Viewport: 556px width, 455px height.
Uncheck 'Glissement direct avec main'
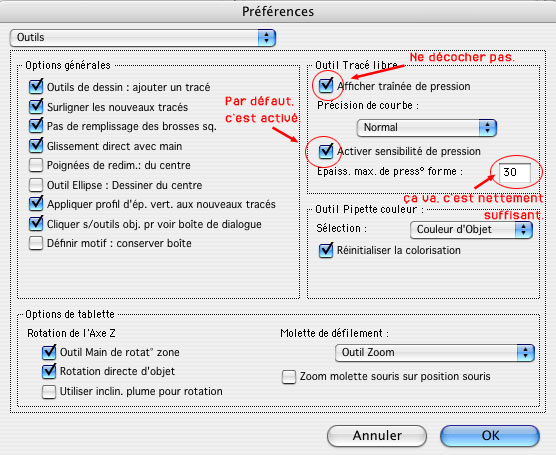coord(36,146)
